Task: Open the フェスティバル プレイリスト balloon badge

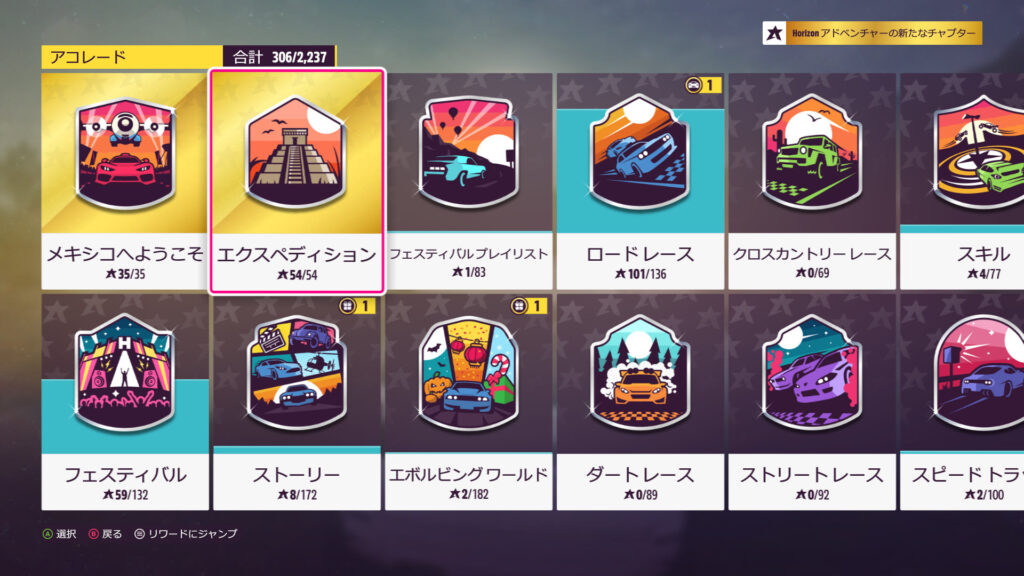Action: 468,152
